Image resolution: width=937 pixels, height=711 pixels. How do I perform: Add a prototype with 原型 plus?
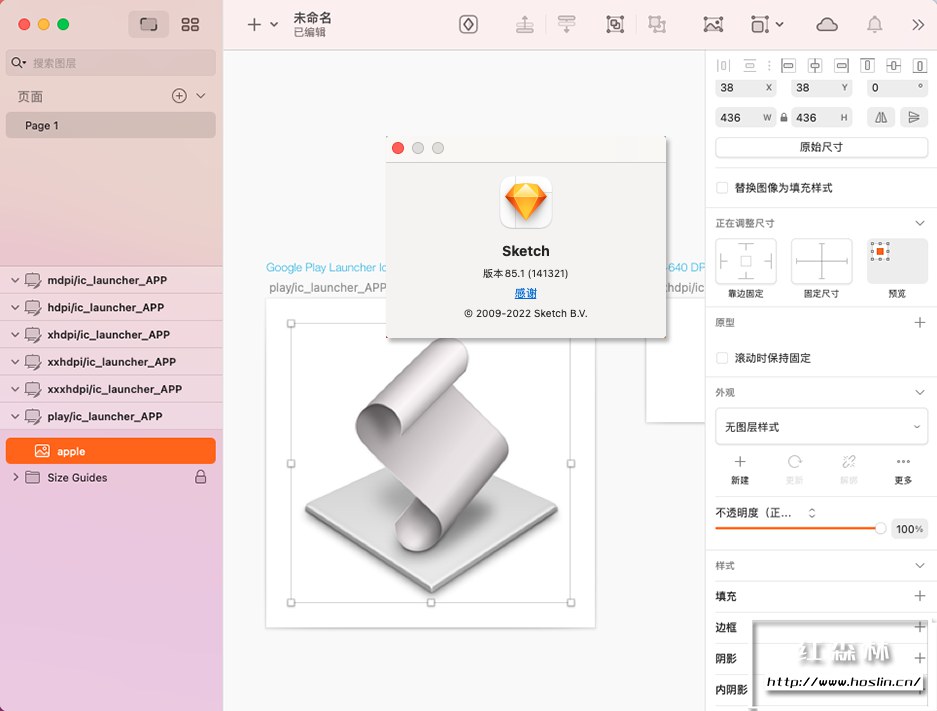(920, 322)
